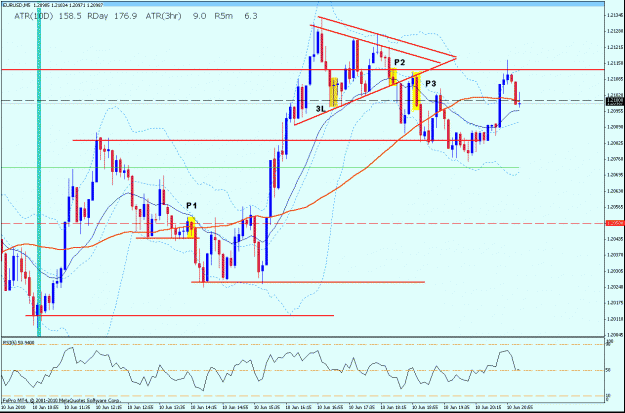This screenshot has width=625, height=413.
Task: Click the 1.20955 price axis label
Action: coord(613,111)
